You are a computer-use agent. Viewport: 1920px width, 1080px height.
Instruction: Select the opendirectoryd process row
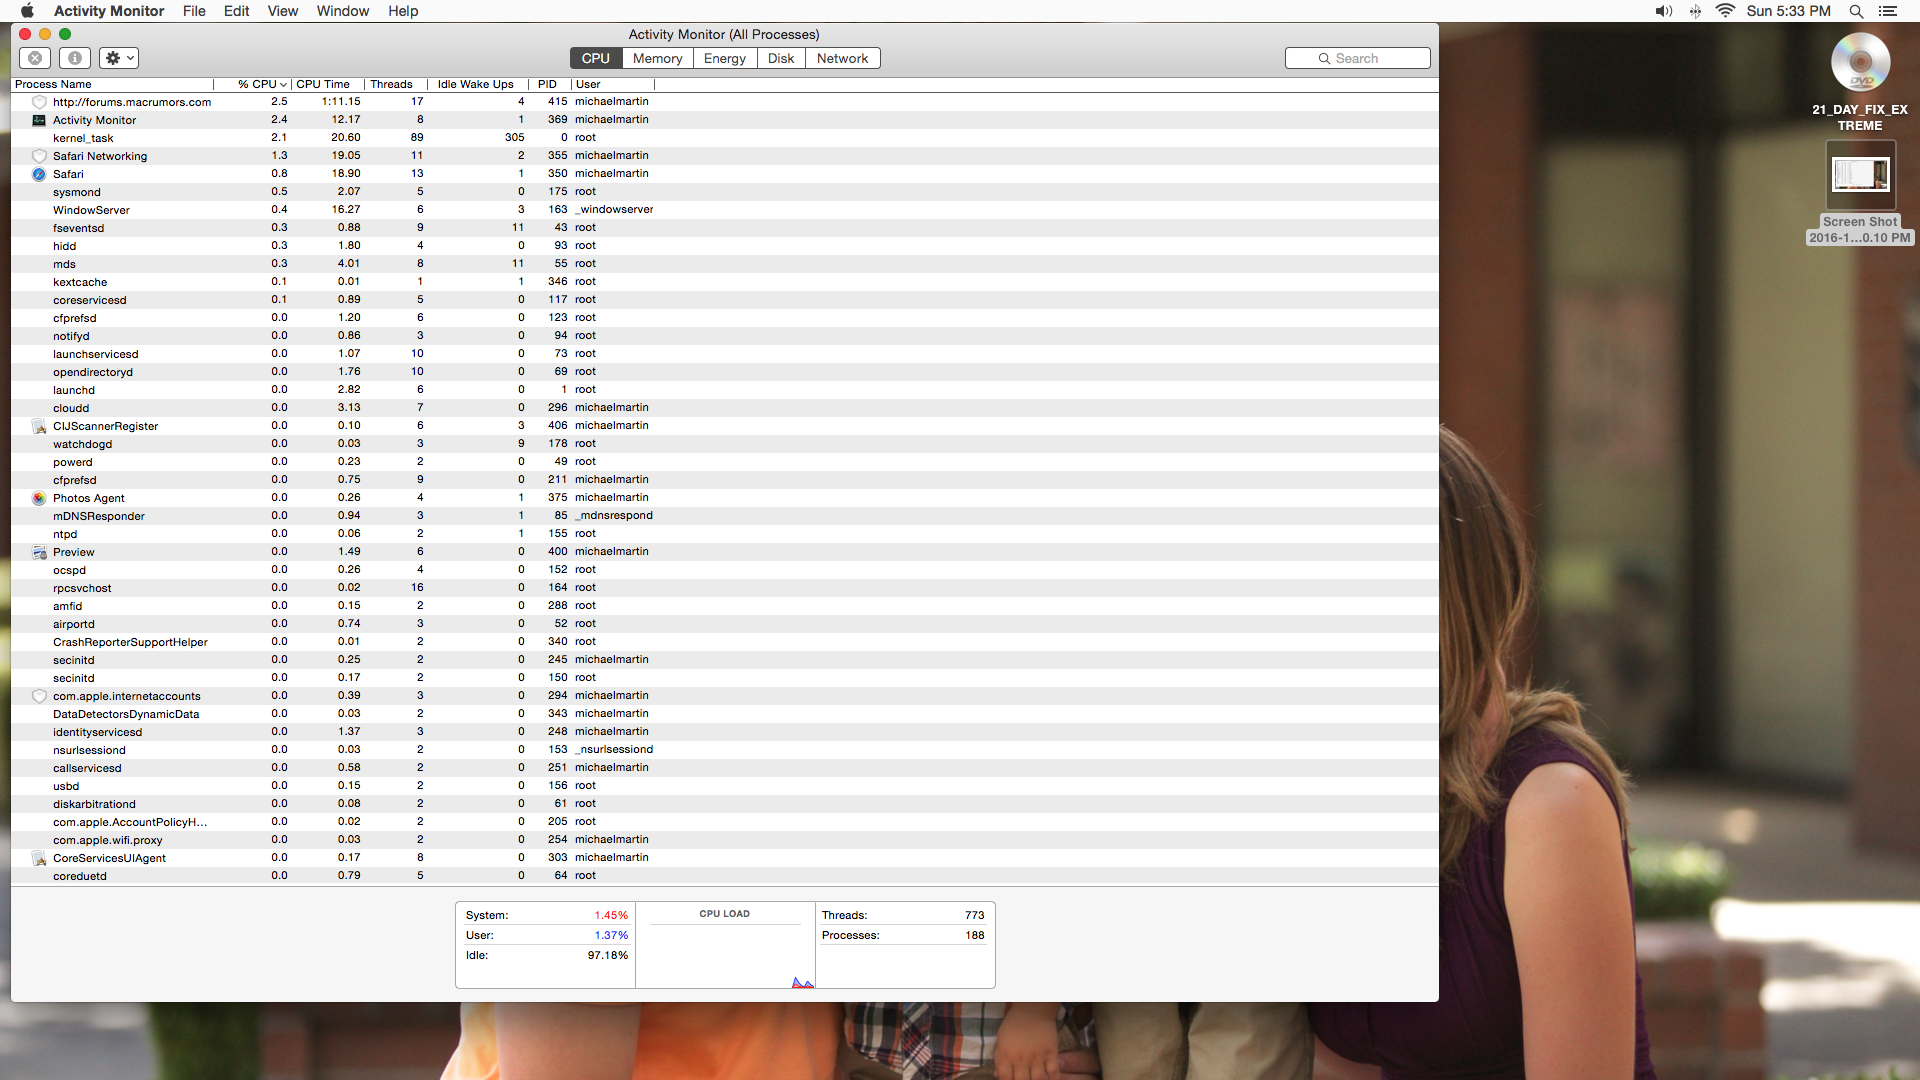pyautogui.click(x=725, y=372)
